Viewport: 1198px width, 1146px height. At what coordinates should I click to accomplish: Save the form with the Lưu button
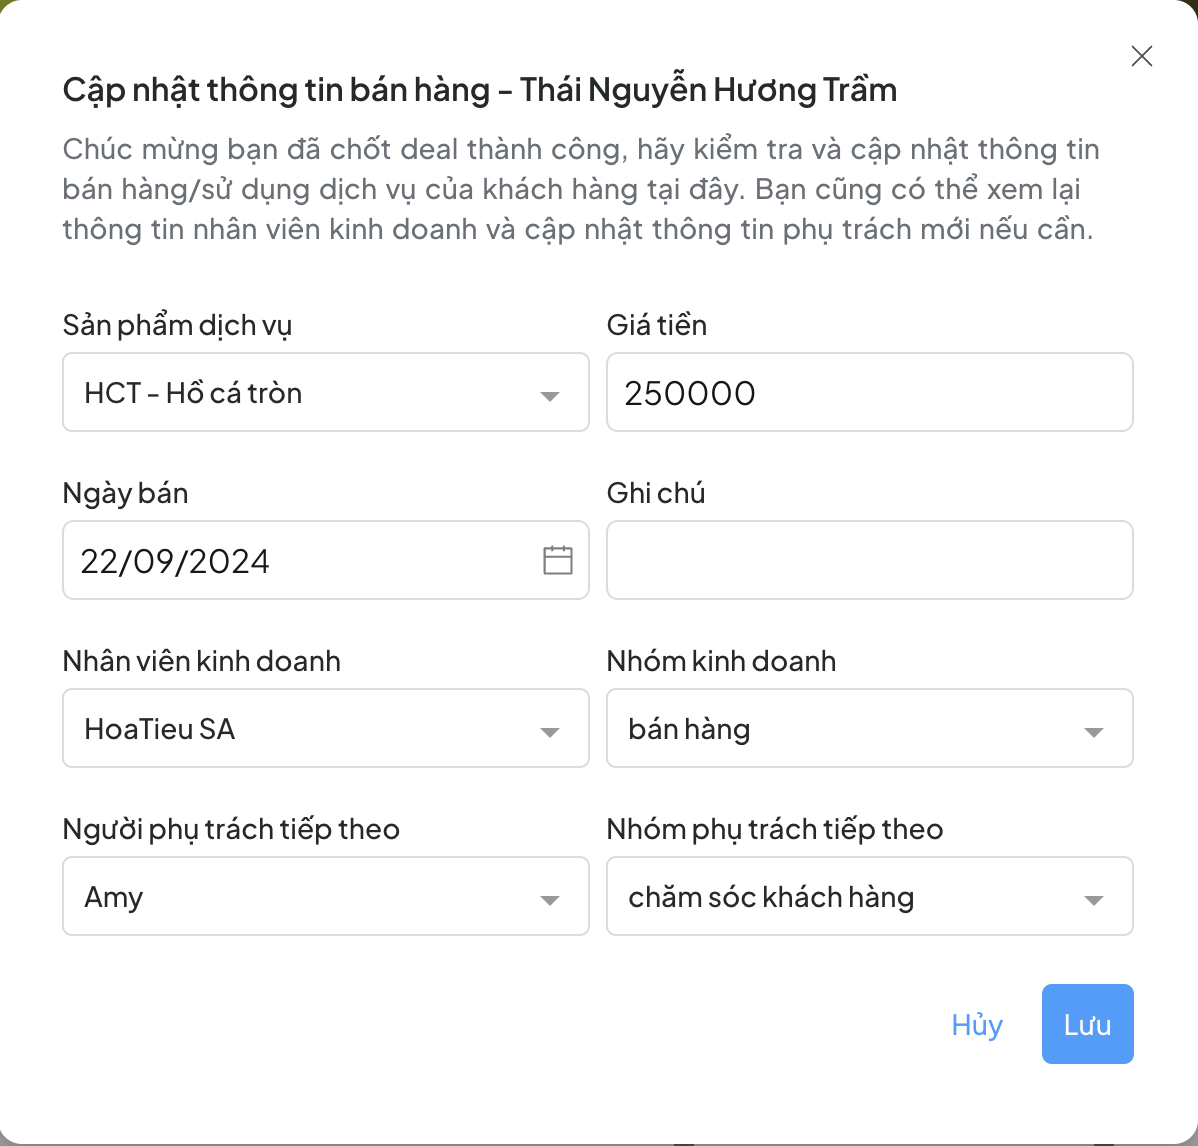(1087, 1024)
